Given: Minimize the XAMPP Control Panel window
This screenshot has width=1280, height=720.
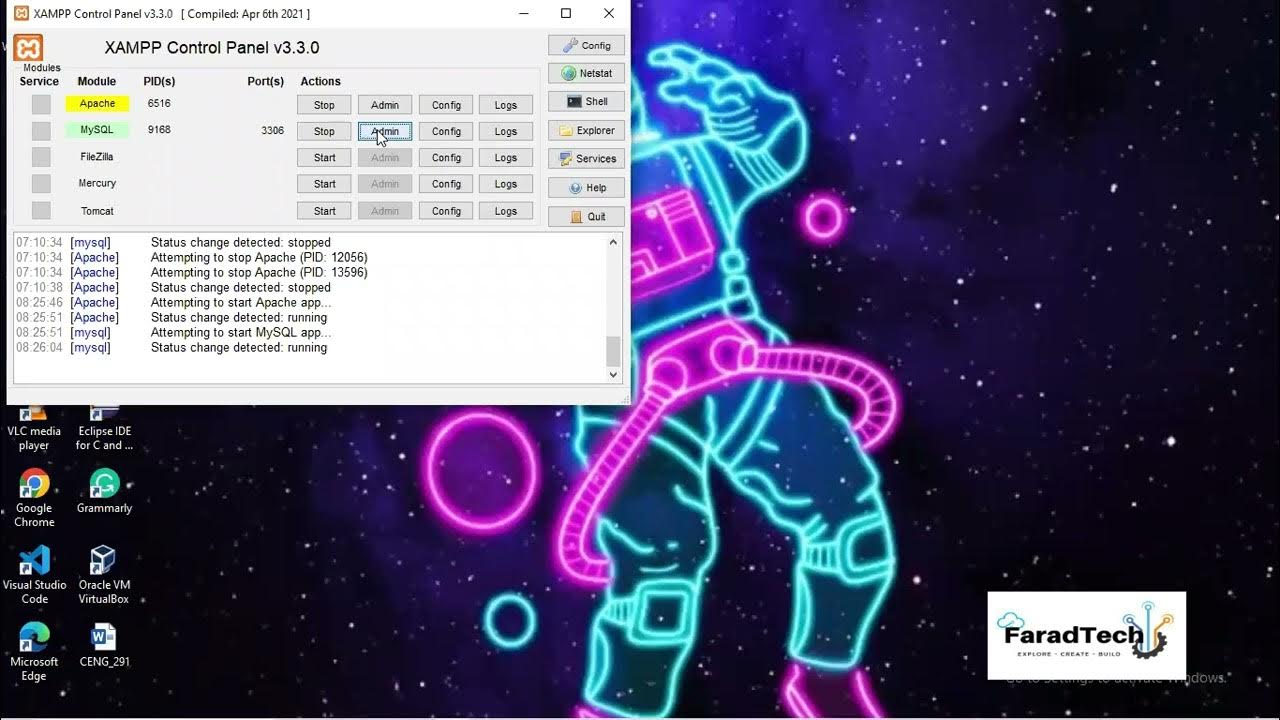Looking at the screenshot, I should pyautogui.click(x=523, y=13).
